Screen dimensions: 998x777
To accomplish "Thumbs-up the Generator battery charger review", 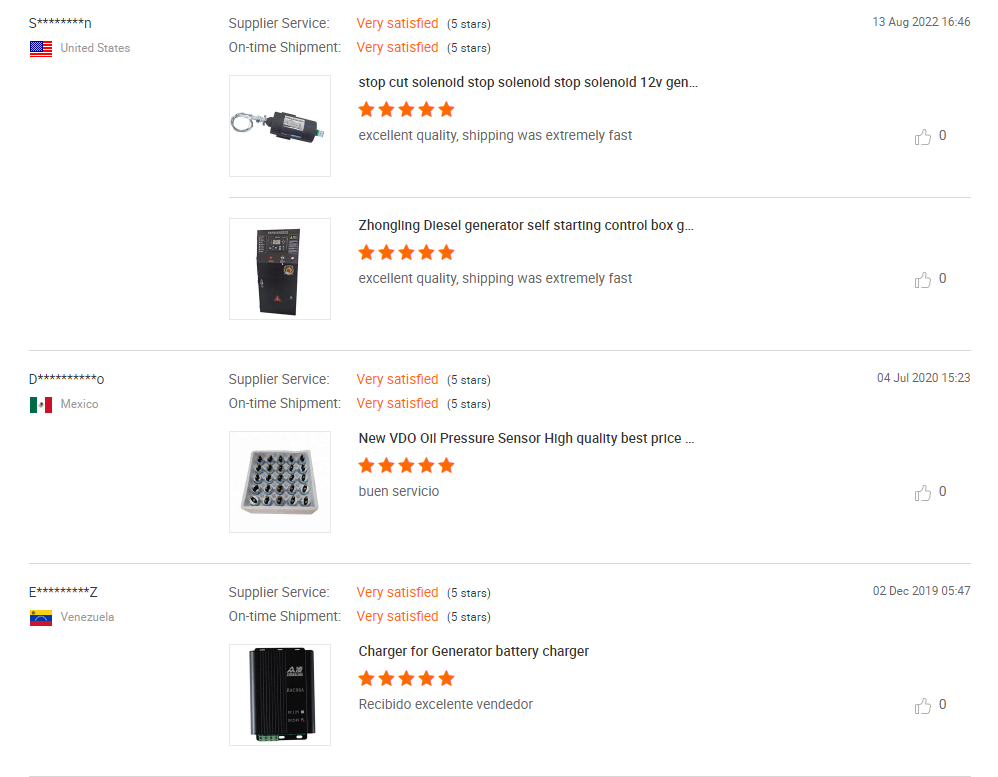I will click(x=923, y=706).
